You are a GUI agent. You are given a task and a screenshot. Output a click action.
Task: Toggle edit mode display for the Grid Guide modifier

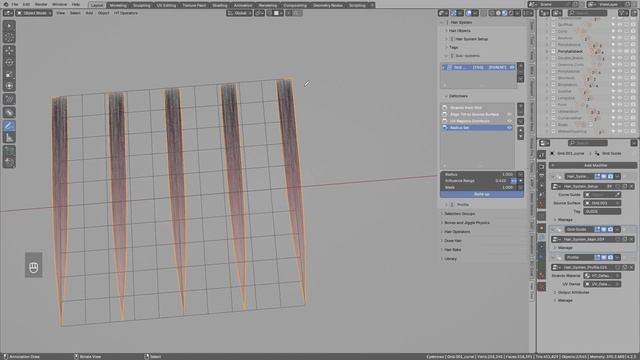597,229
